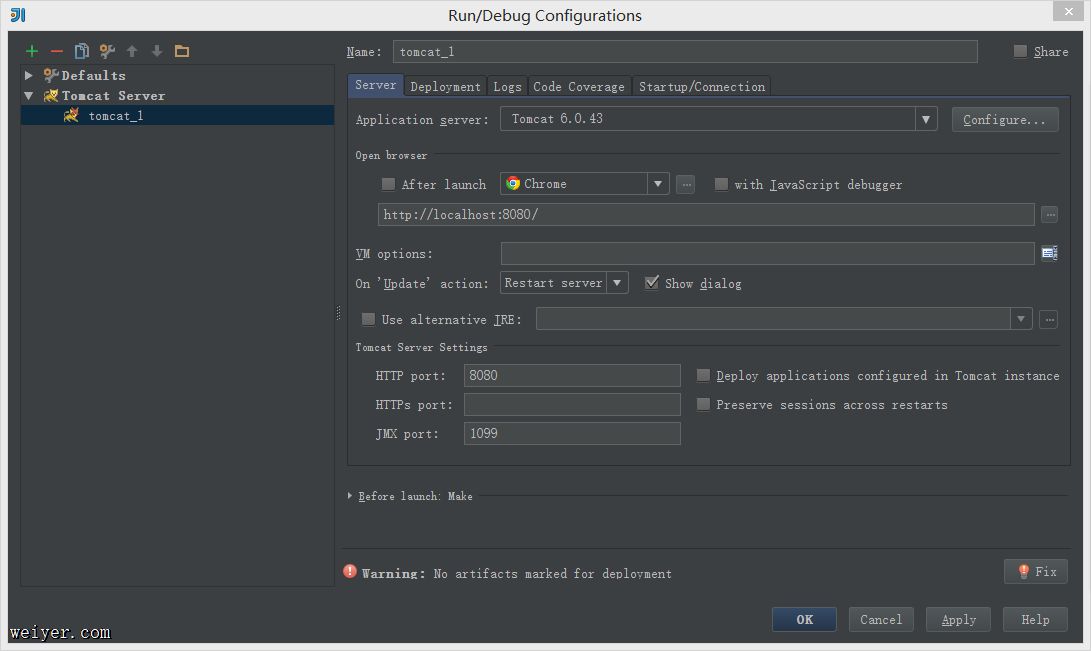Toggle the Share checkbox
1091x651 pixels.
(x=1020, y=51)
